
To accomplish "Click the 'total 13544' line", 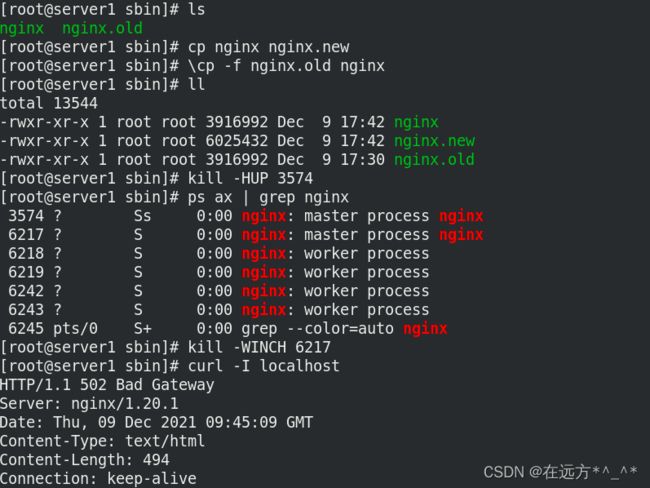I will [49, 103].
